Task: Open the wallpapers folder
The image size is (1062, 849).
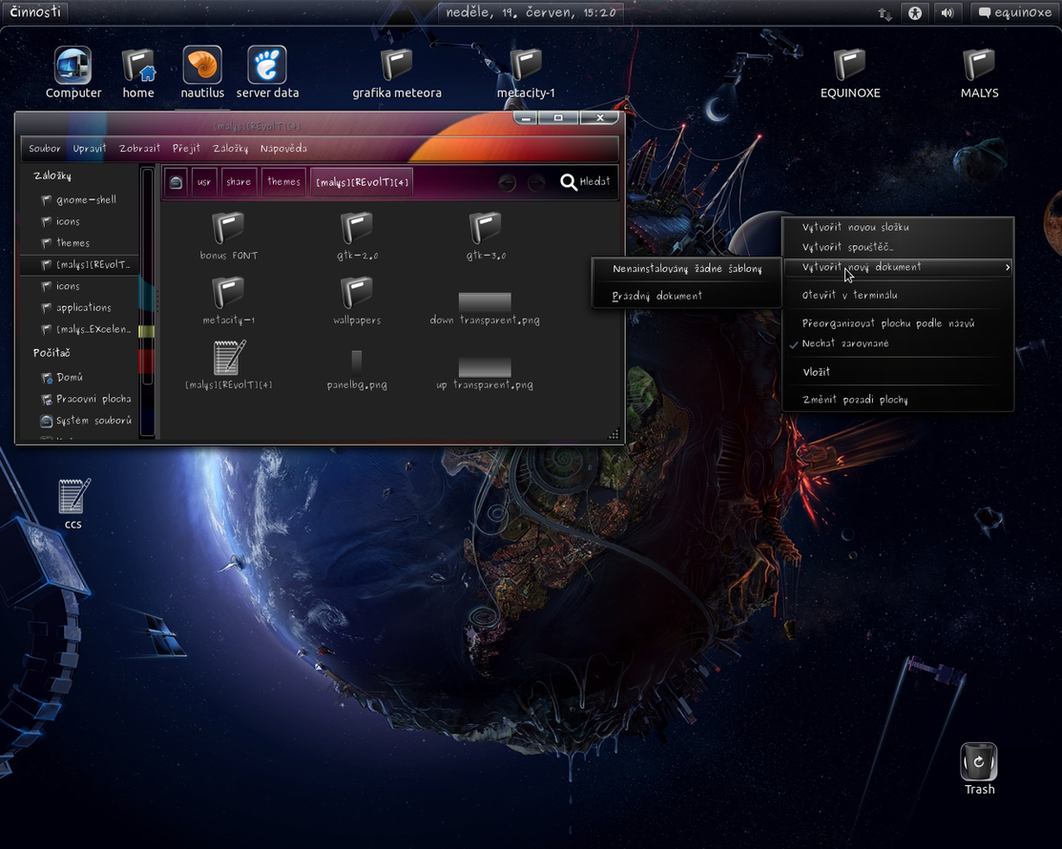Action: 356,294
